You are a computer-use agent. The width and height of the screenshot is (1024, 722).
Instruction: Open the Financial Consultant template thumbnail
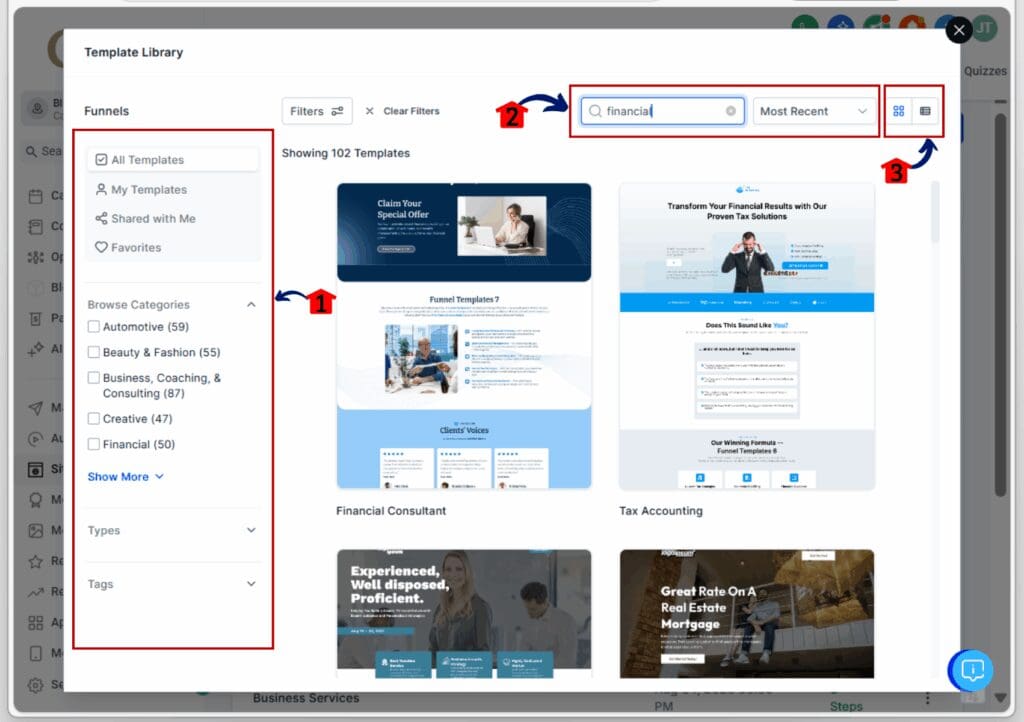(464, 335)
